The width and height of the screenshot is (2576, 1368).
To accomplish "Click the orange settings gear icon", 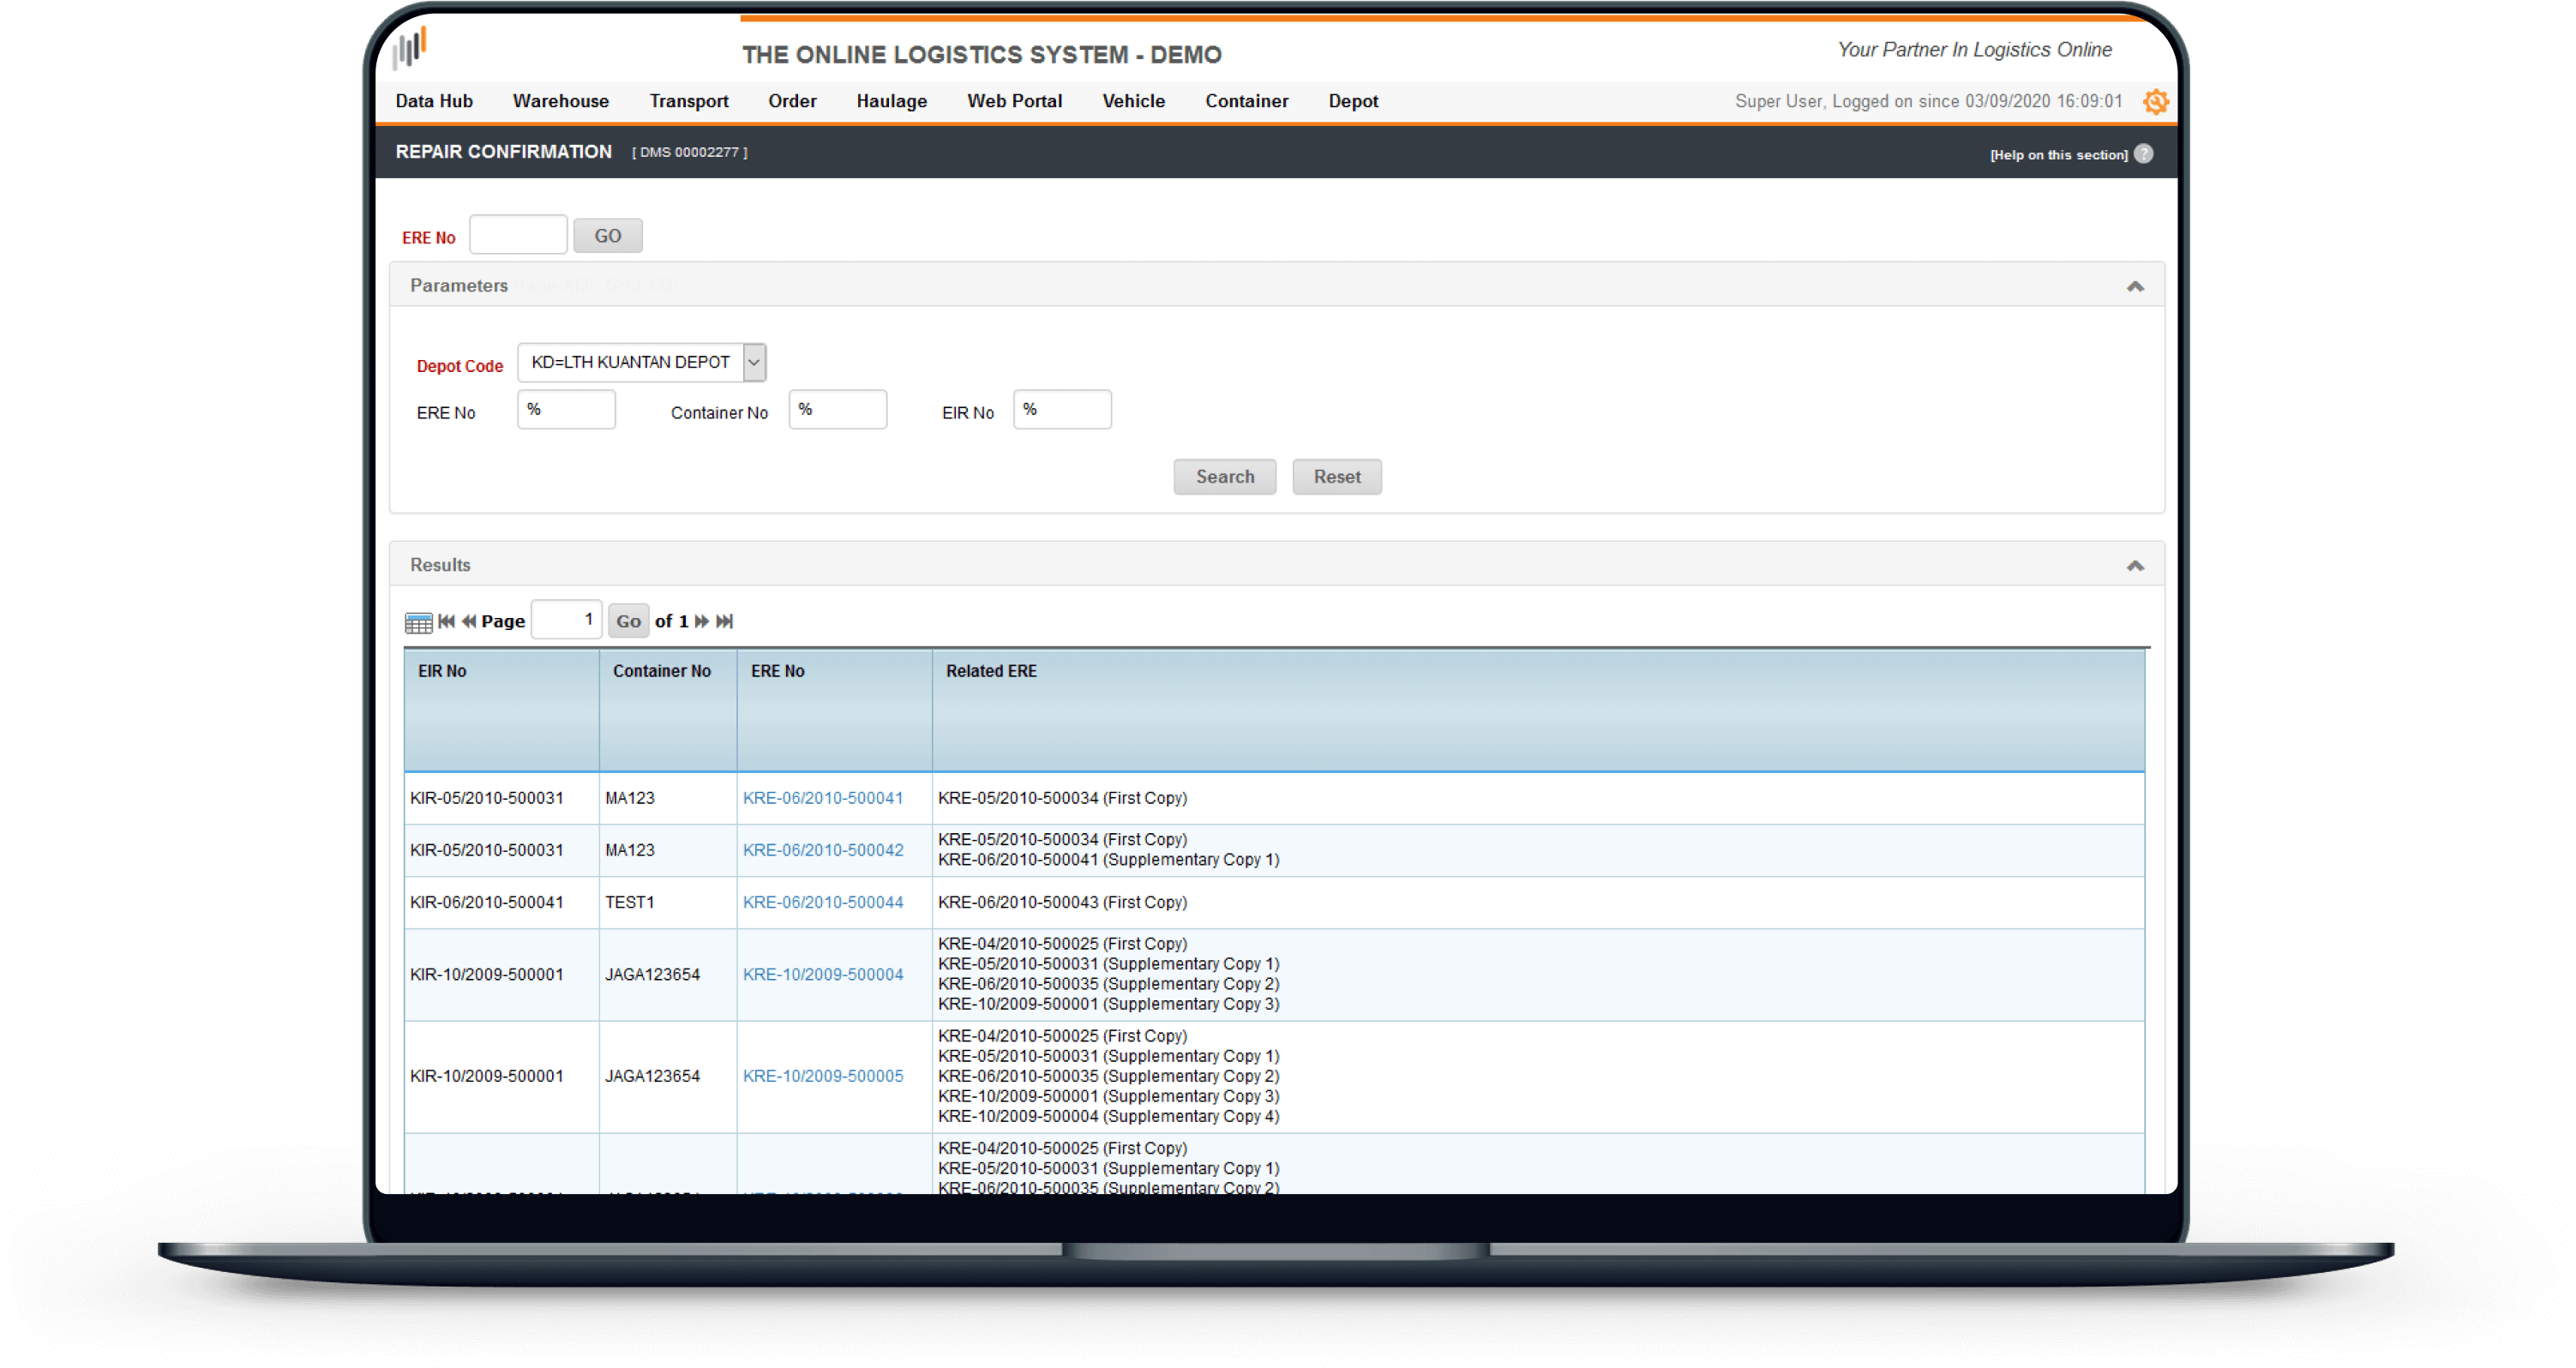I will (2155, 101).
